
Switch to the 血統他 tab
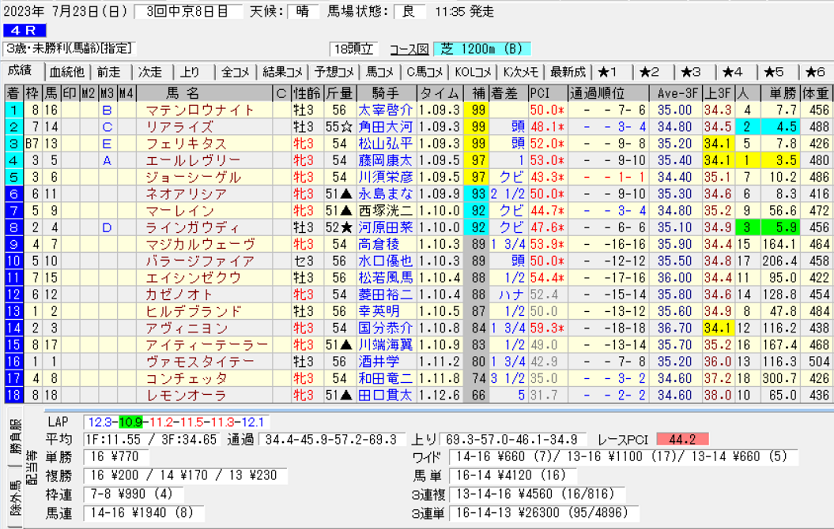66,72
